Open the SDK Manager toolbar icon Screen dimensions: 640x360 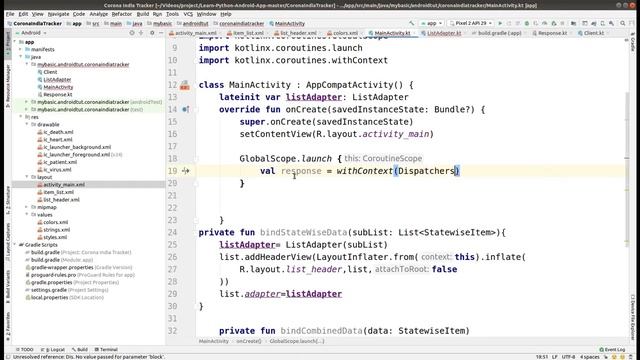[x=611, y=23]
